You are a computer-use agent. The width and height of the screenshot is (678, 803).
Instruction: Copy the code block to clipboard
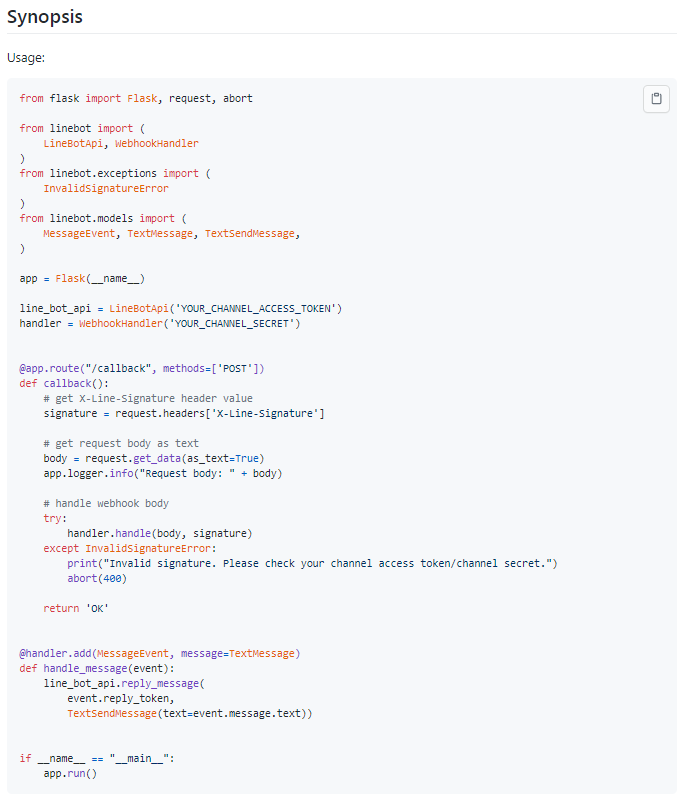656,99
